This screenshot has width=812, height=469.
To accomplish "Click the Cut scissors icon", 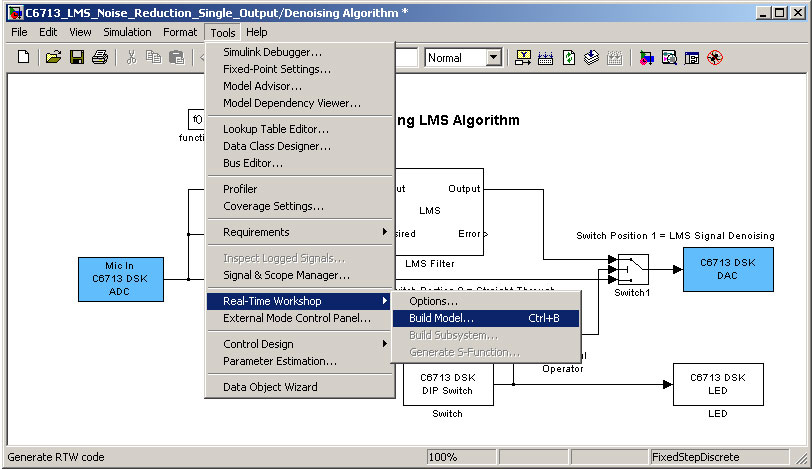I will 131,57.
